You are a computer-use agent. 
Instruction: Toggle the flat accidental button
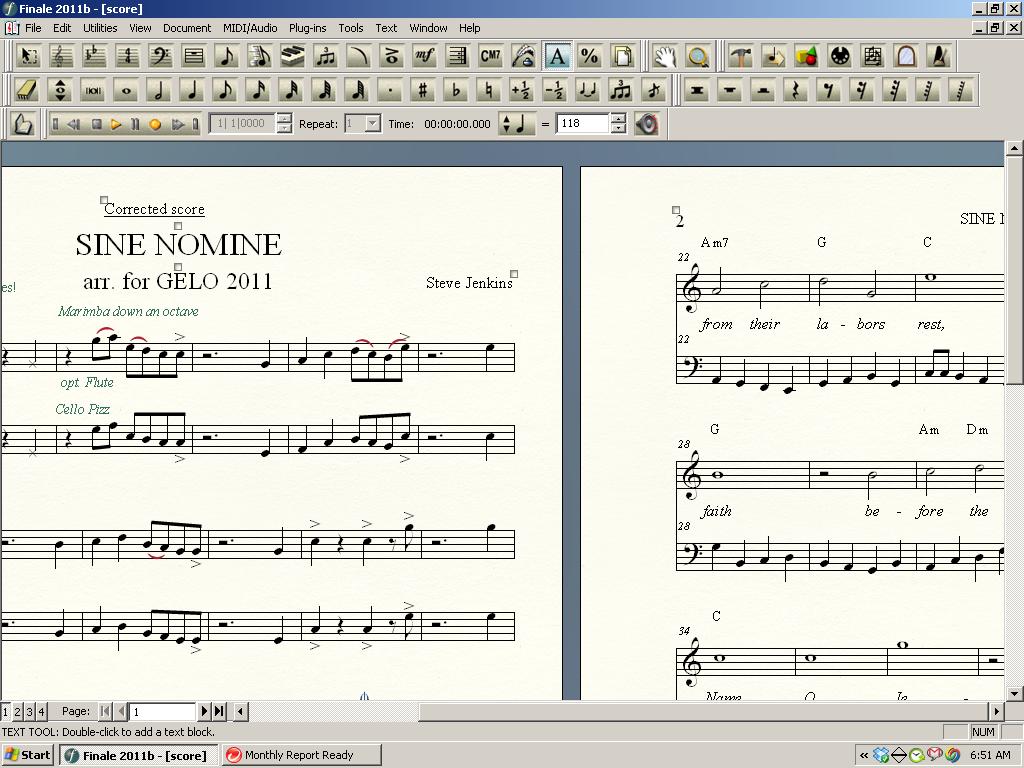456,90
